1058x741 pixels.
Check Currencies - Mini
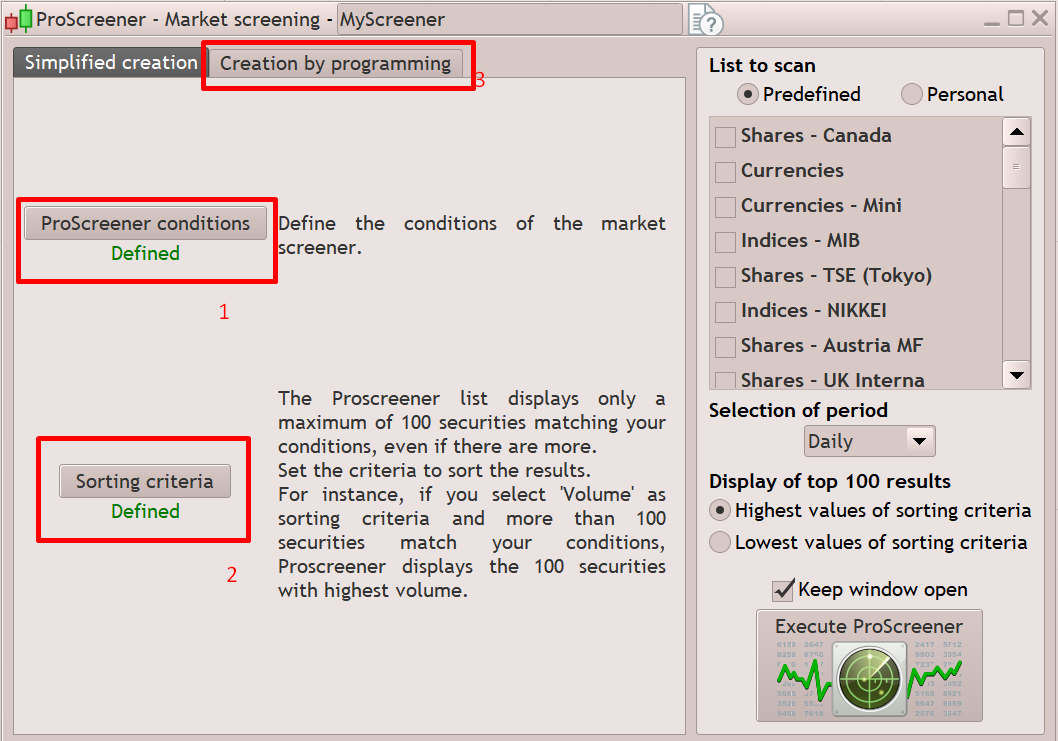(725, 207)
